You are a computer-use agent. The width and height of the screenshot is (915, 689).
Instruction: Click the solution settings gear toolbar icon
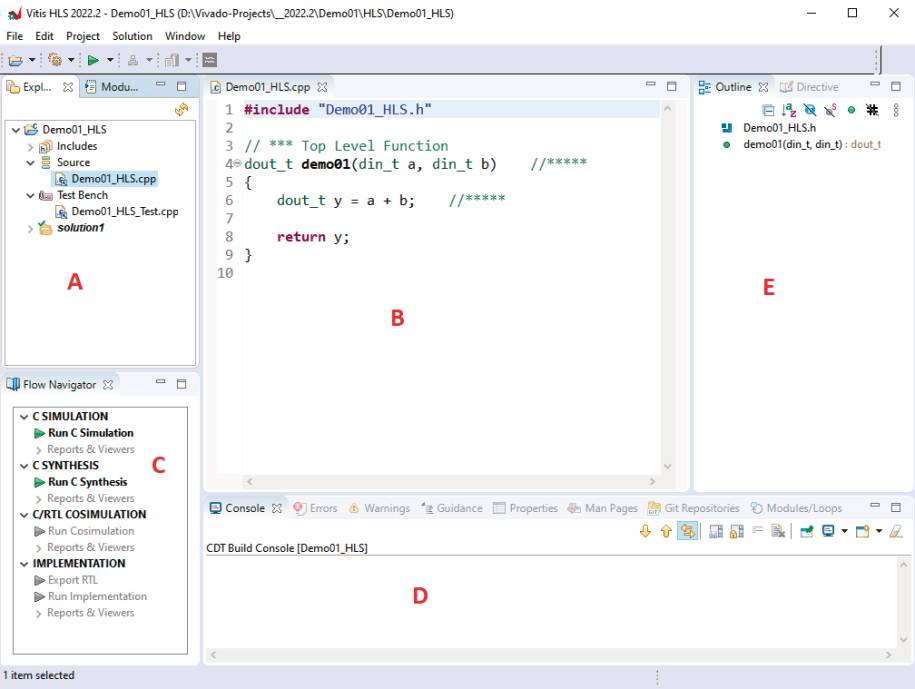(x=55, y=60)
